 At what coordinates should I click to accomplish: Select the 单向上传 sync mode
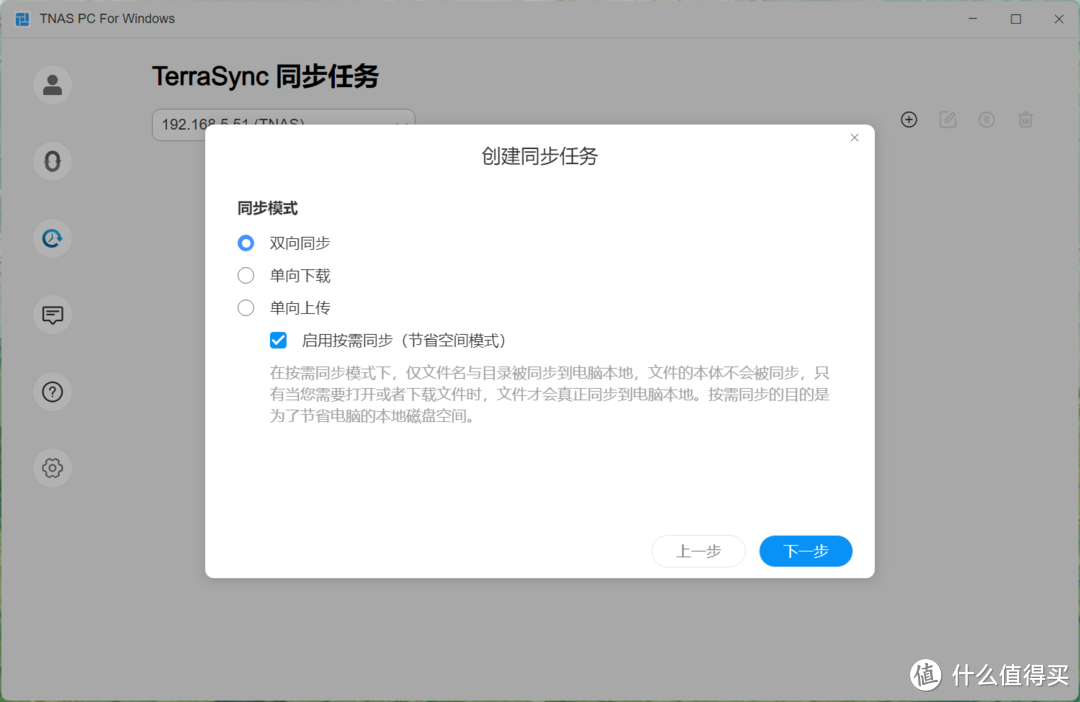245,307
